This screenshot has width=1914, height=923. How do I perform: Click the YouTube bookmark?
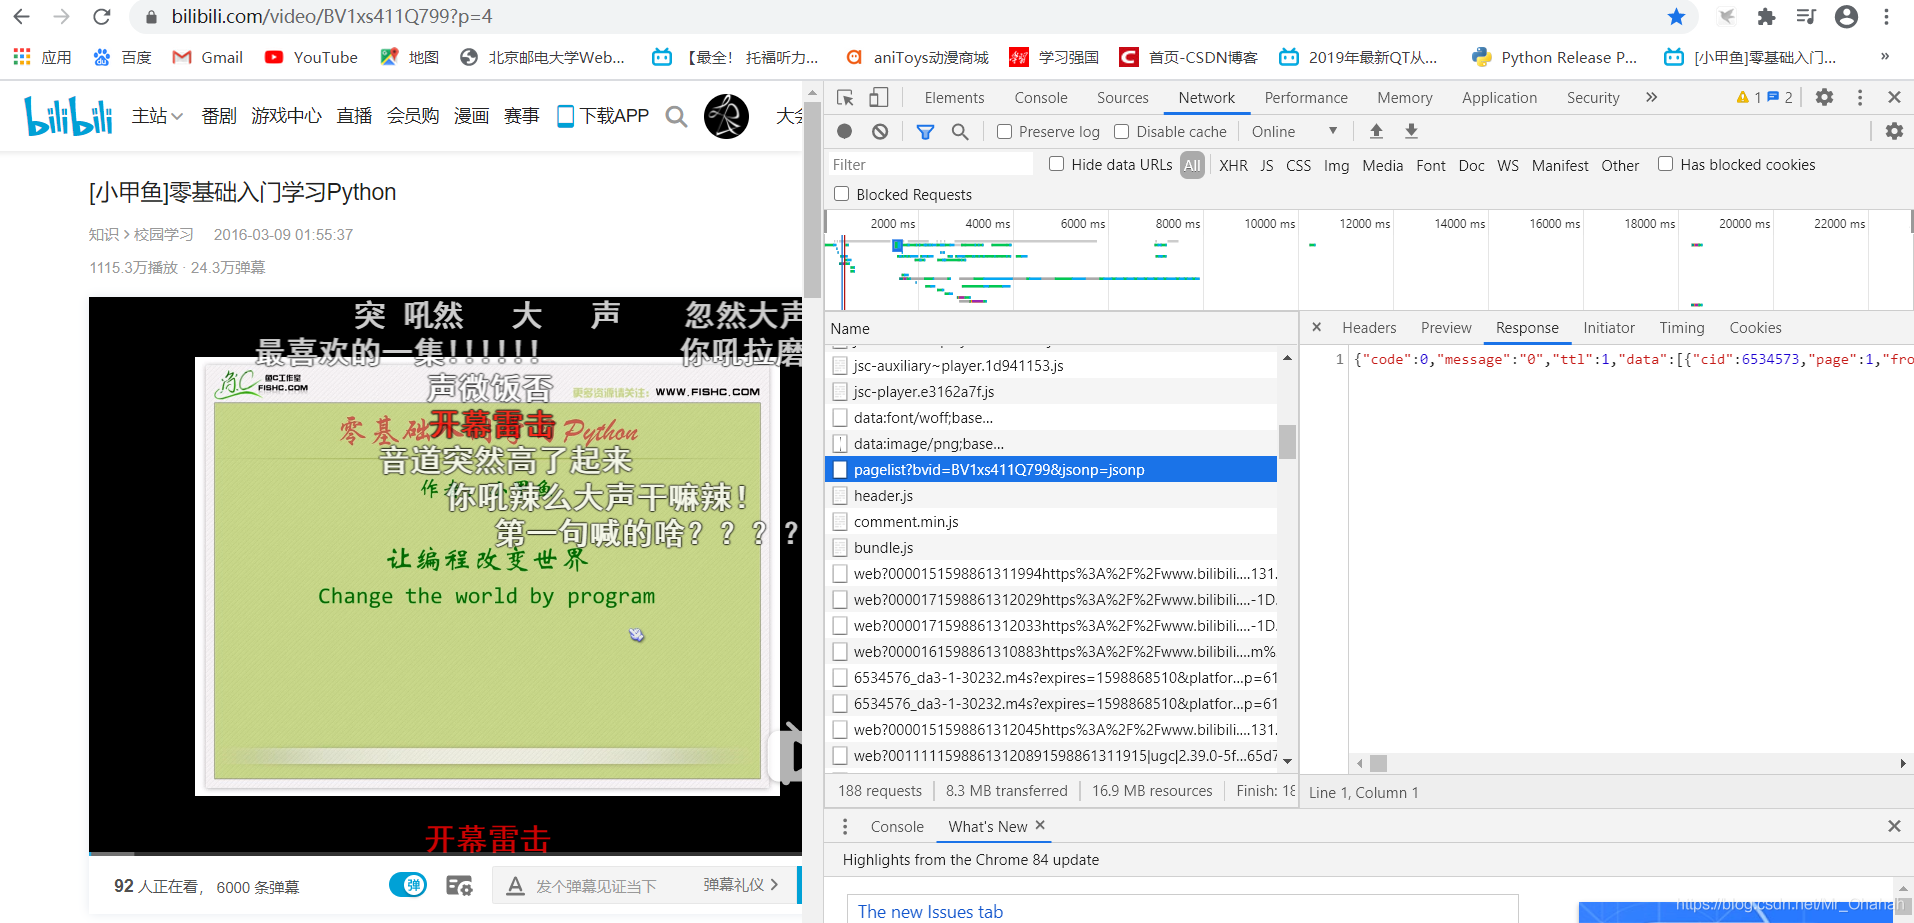click(311, 57)
